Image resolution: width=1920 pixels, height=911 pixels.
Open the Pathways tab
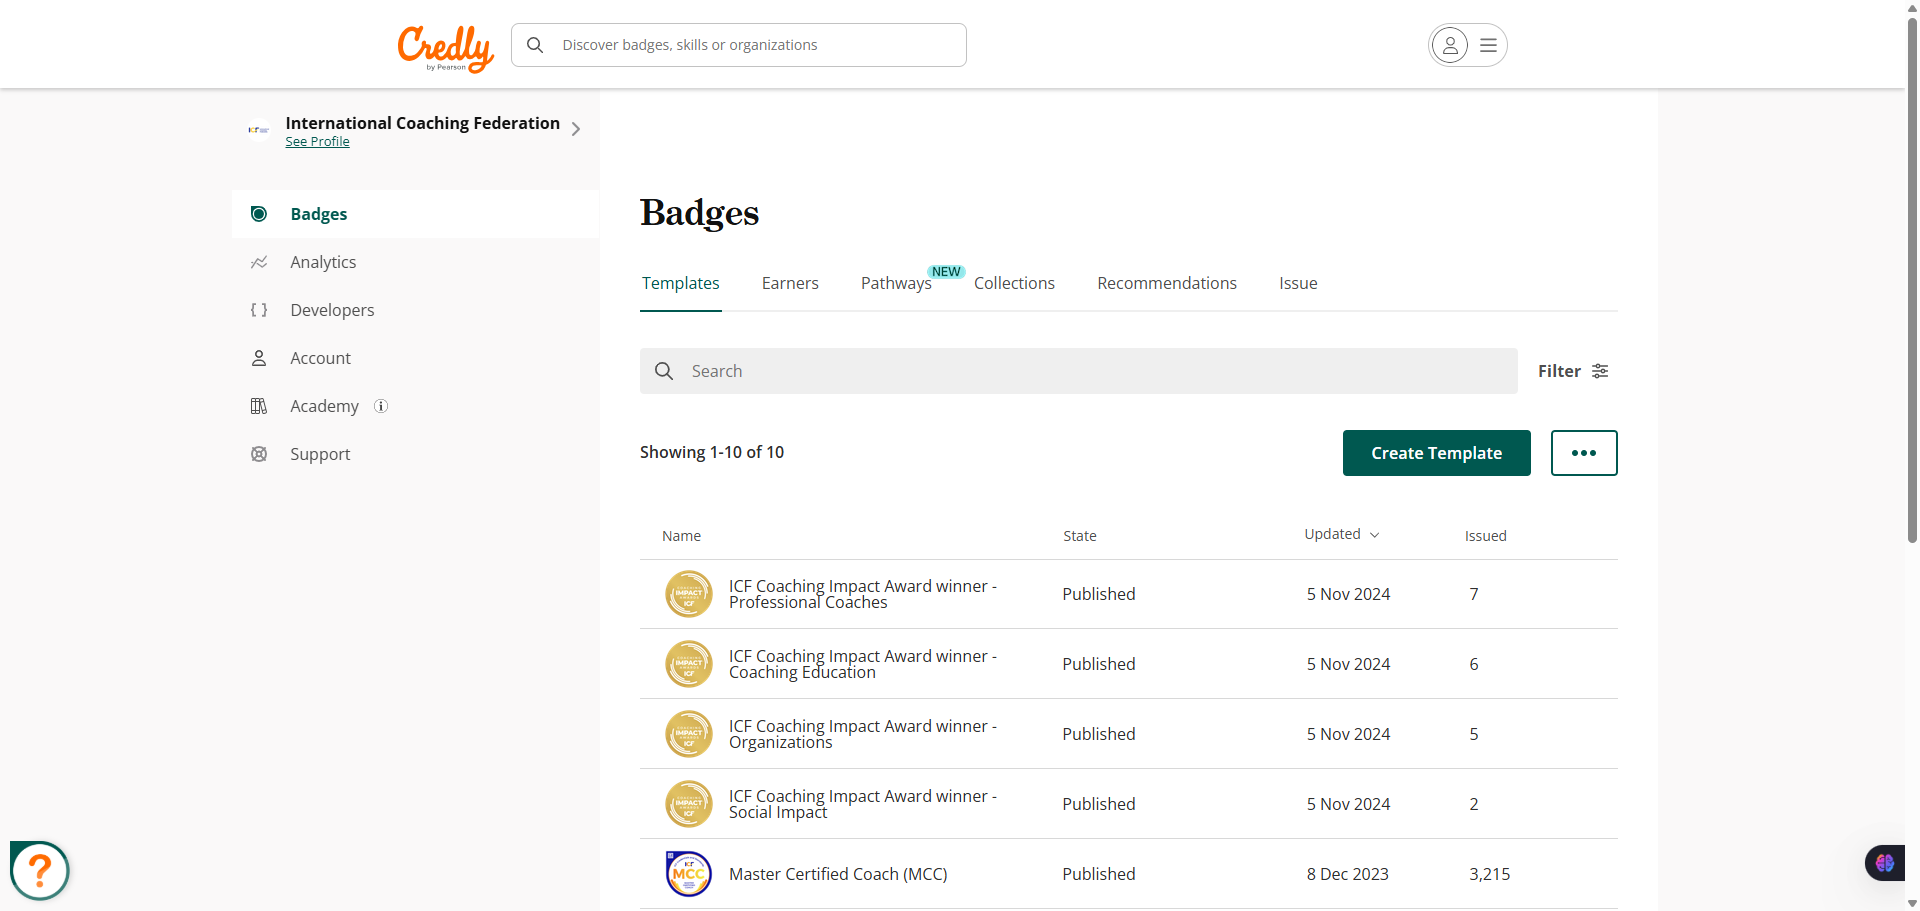(x=896, y=283)
